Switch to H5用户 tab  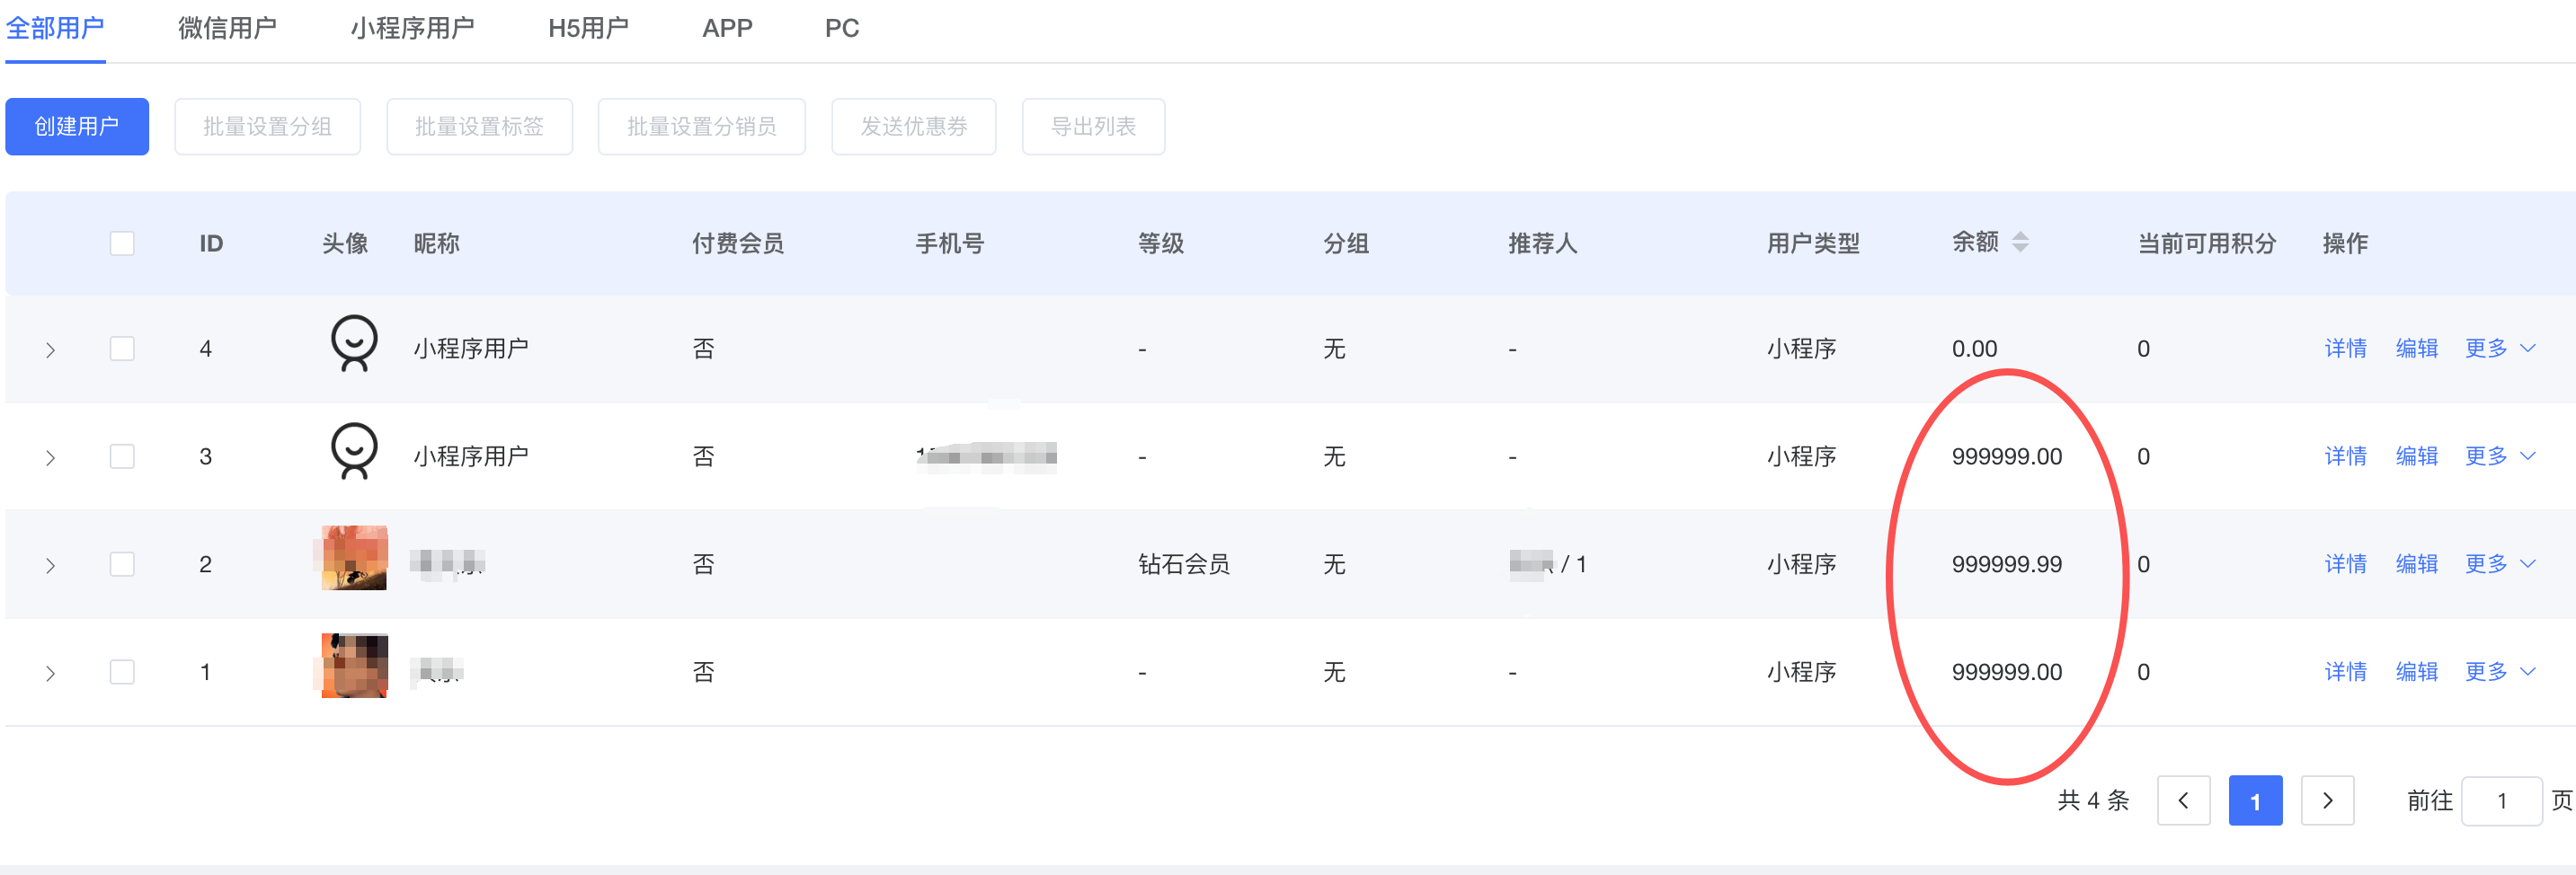tap(588, 28)
